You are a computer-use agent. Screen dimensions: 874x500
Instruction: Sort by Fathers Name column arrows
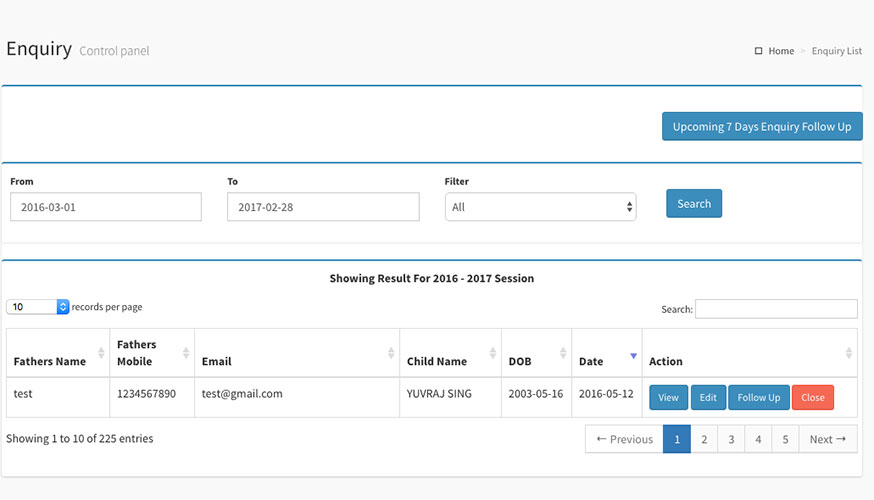pyautogui.click(x=101, y=353)
